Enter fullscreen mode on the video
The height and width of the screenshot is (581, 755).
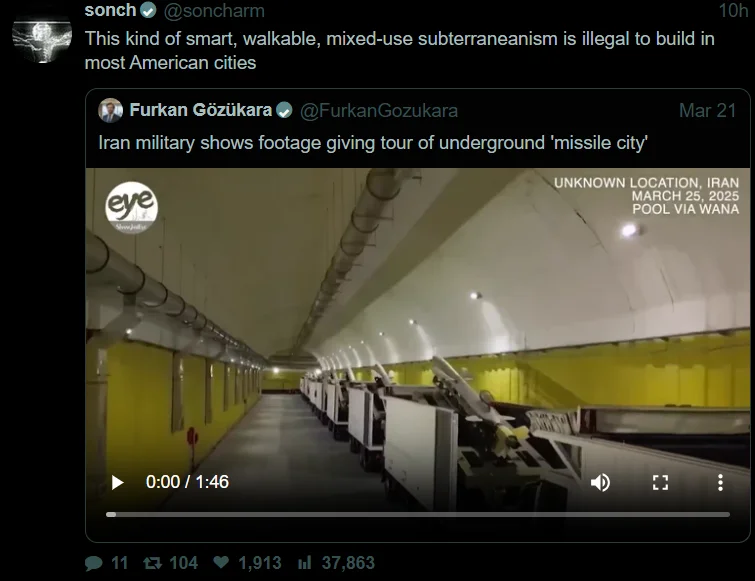coord(660,482)
